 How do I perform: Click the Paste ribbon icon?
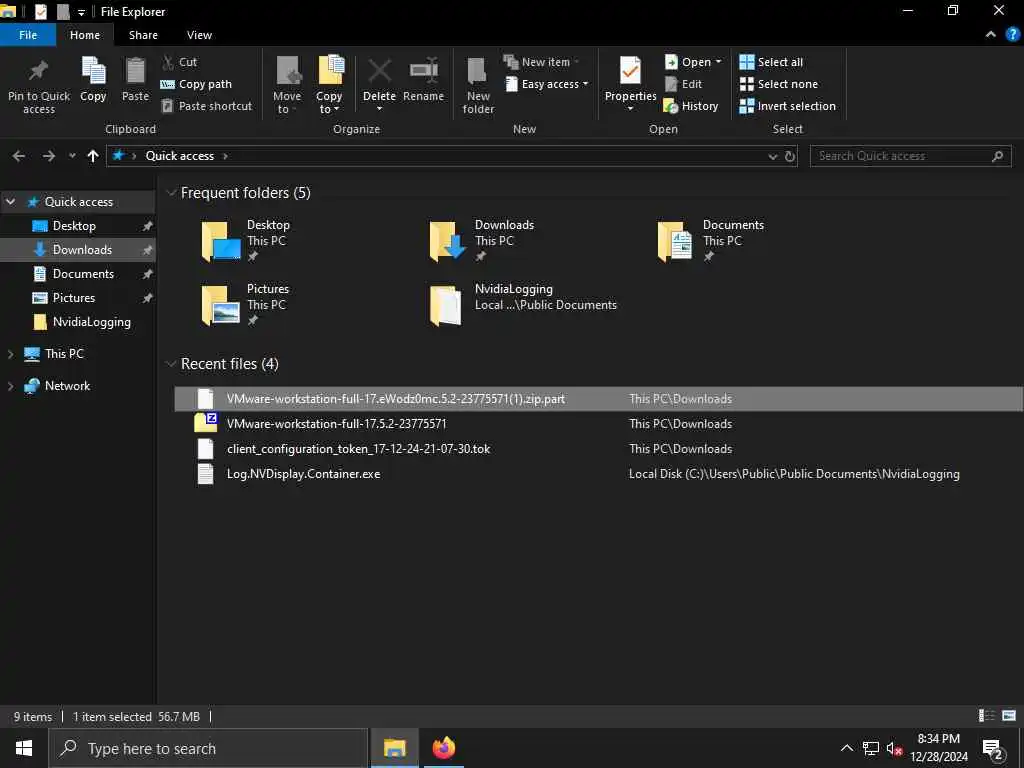point(135,71)
